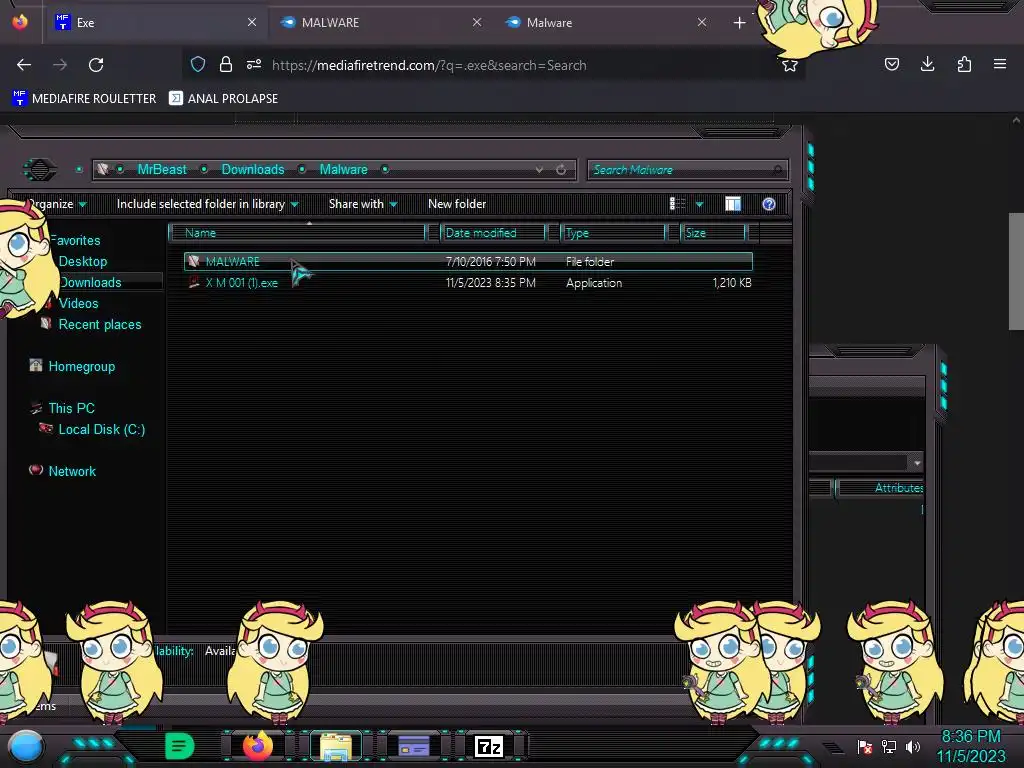
Task: Open the Action Center flag icon
Action: click(x=865, y=746)
